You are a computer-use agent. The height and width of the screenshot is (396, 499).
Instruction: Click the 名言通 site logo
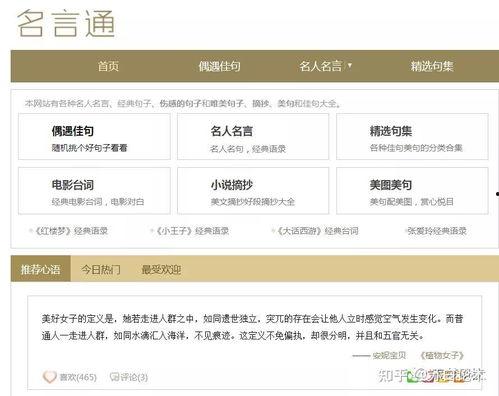point(66,23)
